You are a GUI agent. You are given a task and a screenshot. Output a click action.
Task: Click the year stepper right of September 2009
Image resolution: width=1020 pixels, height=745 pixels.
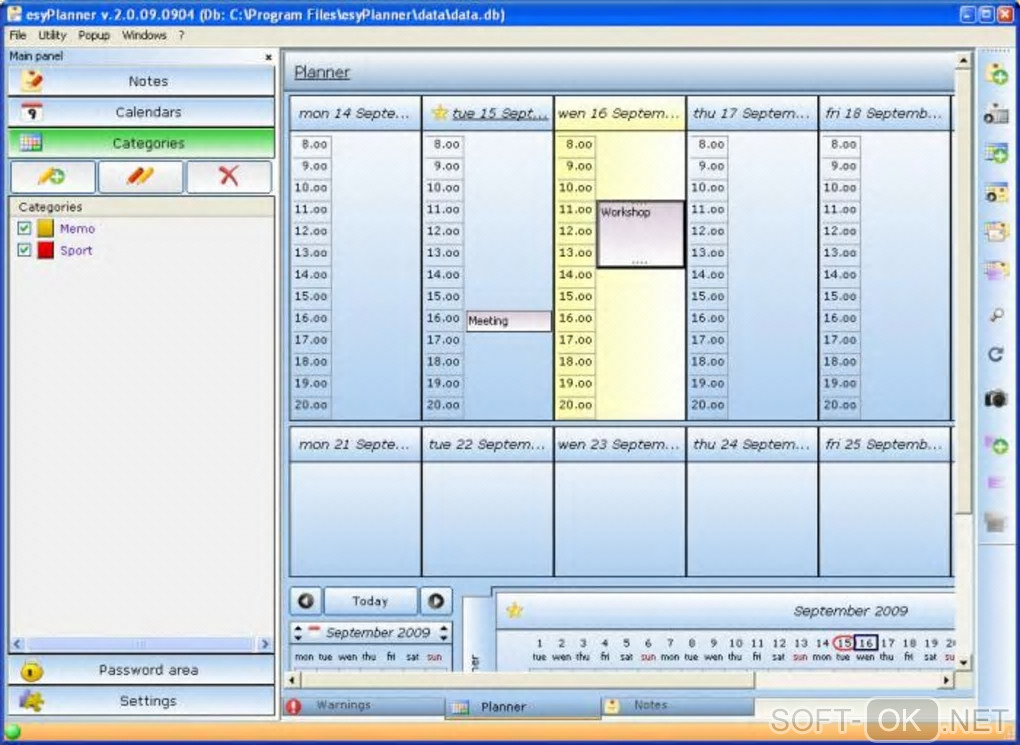click(x=444, y=632)
